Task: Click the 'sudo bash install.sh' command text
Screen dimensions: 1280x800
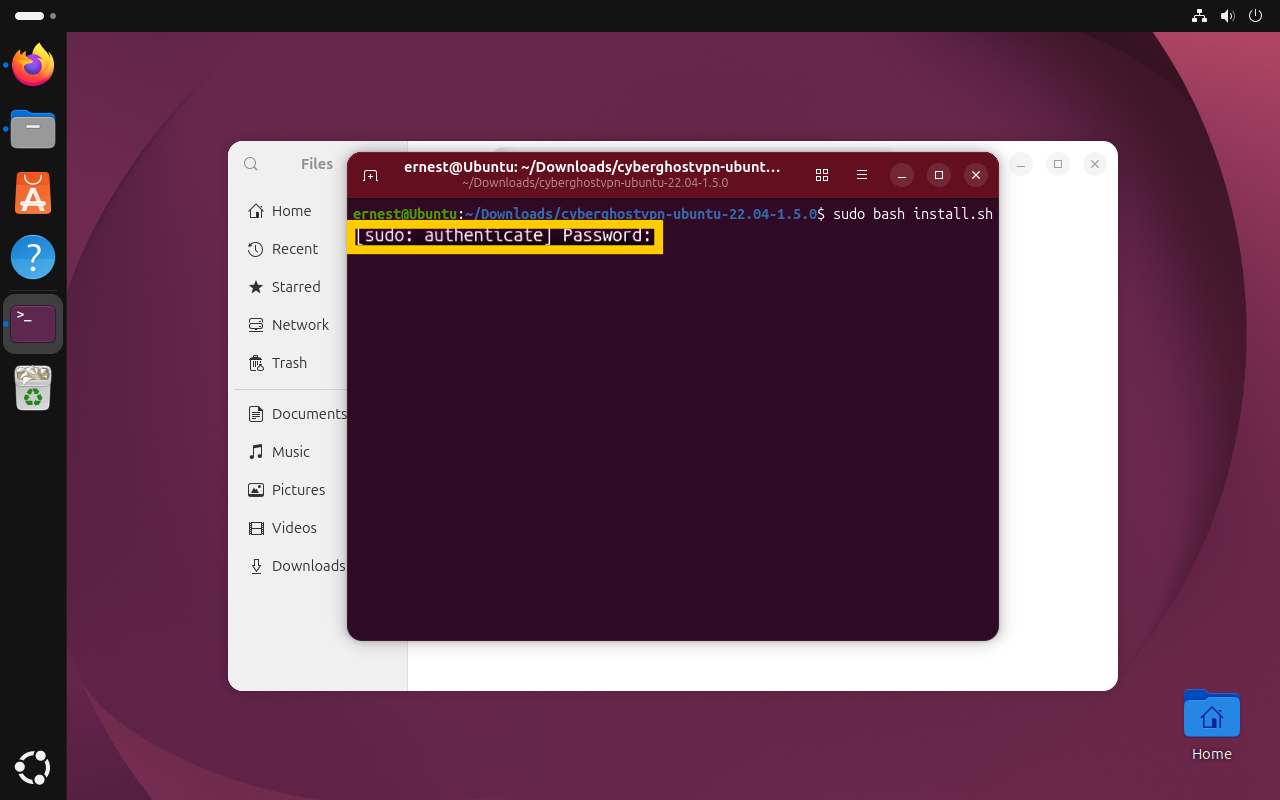Action: pos(913,214)
